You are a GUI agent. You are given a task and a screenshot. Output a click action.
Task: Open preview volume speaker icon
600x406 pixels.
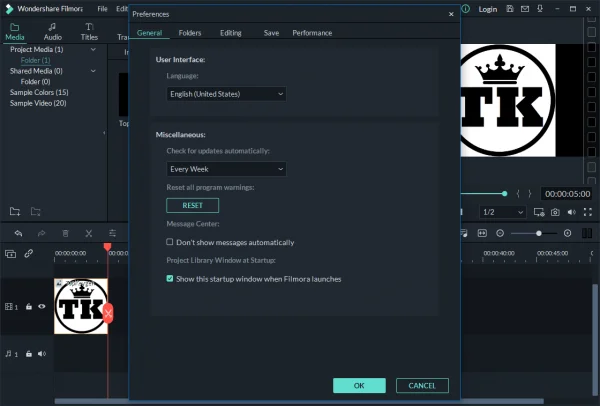tap(572, 212)
